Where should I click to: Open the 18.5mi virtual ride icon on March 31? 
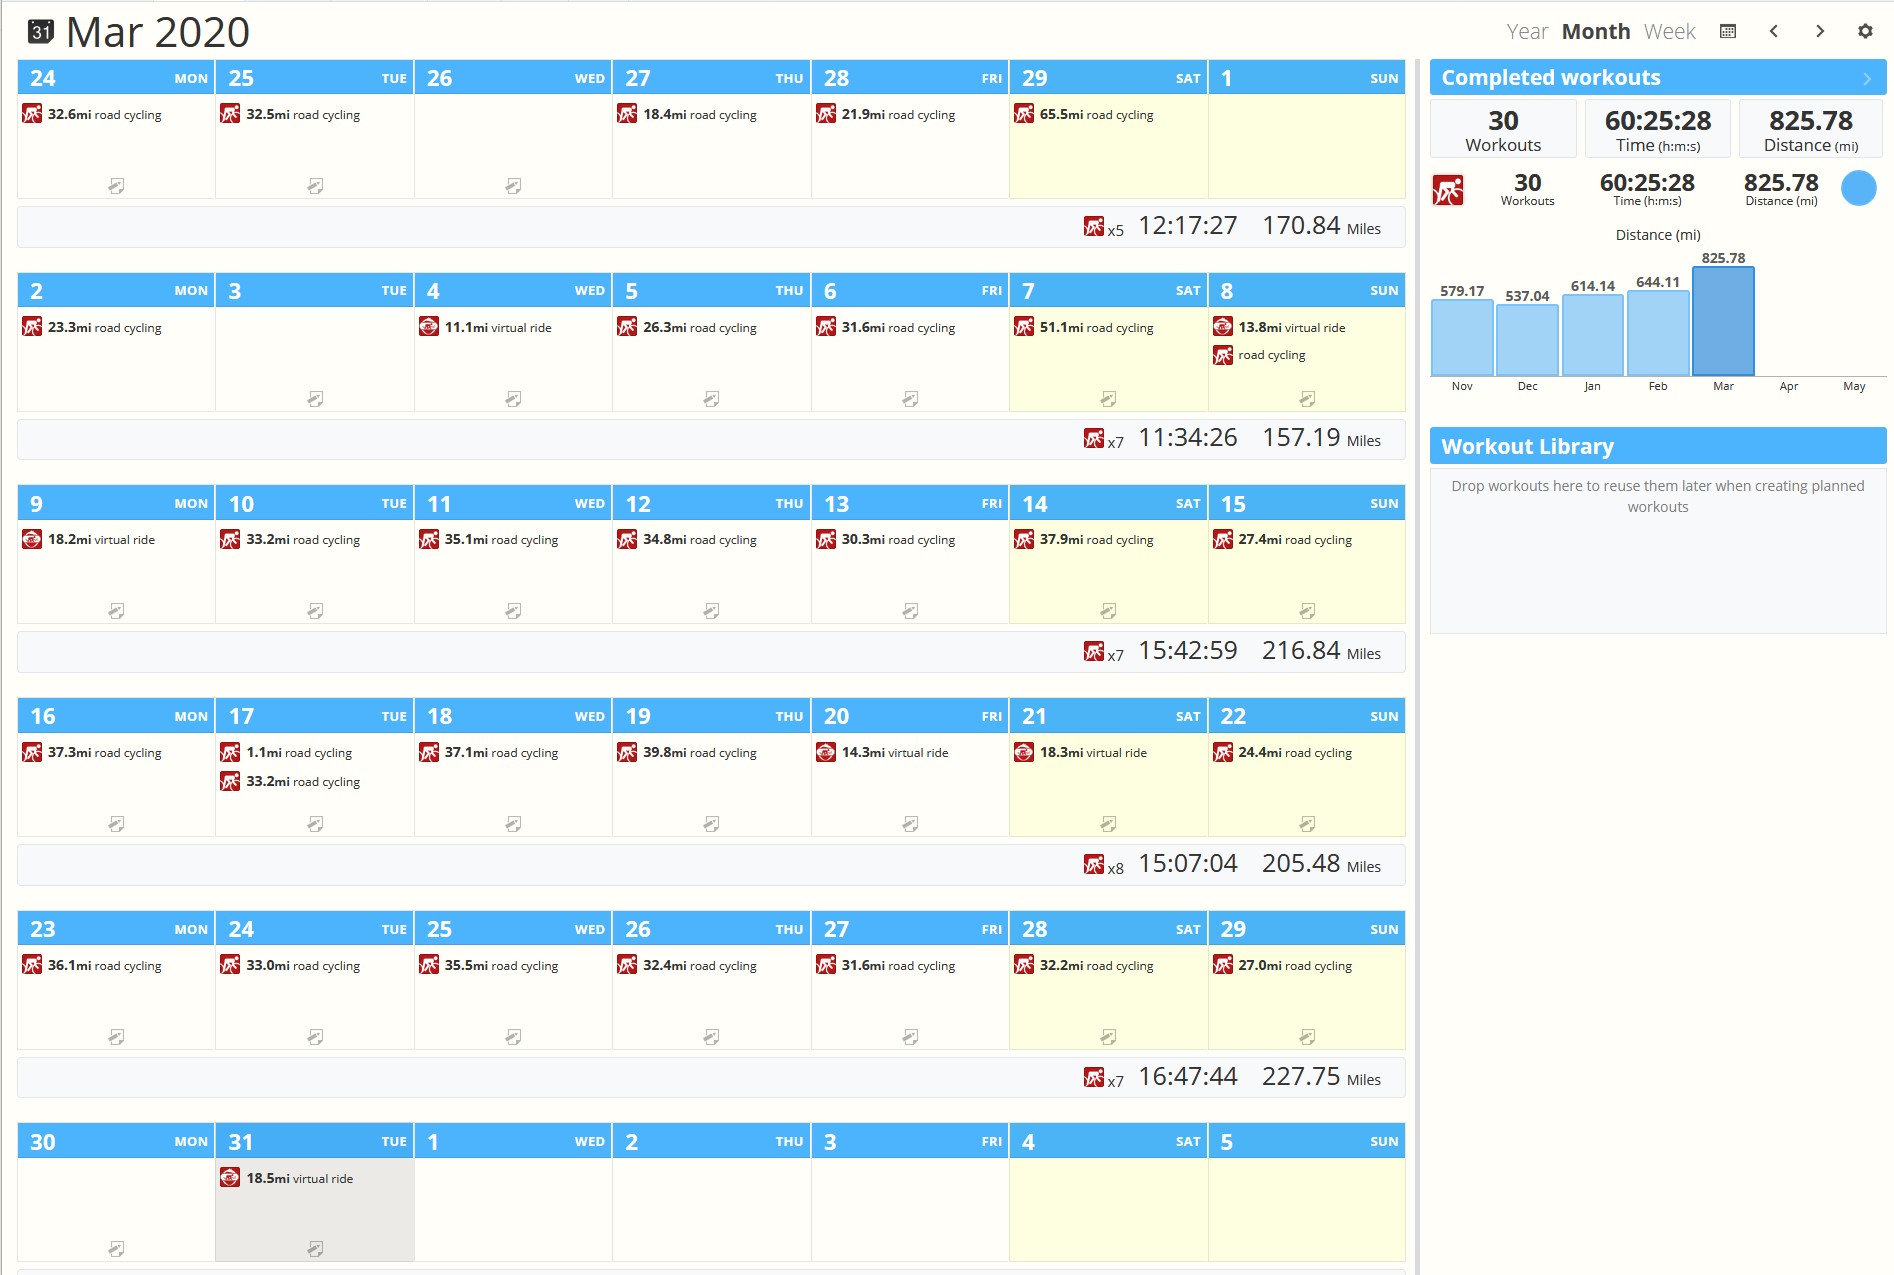tap(230, 1178)
